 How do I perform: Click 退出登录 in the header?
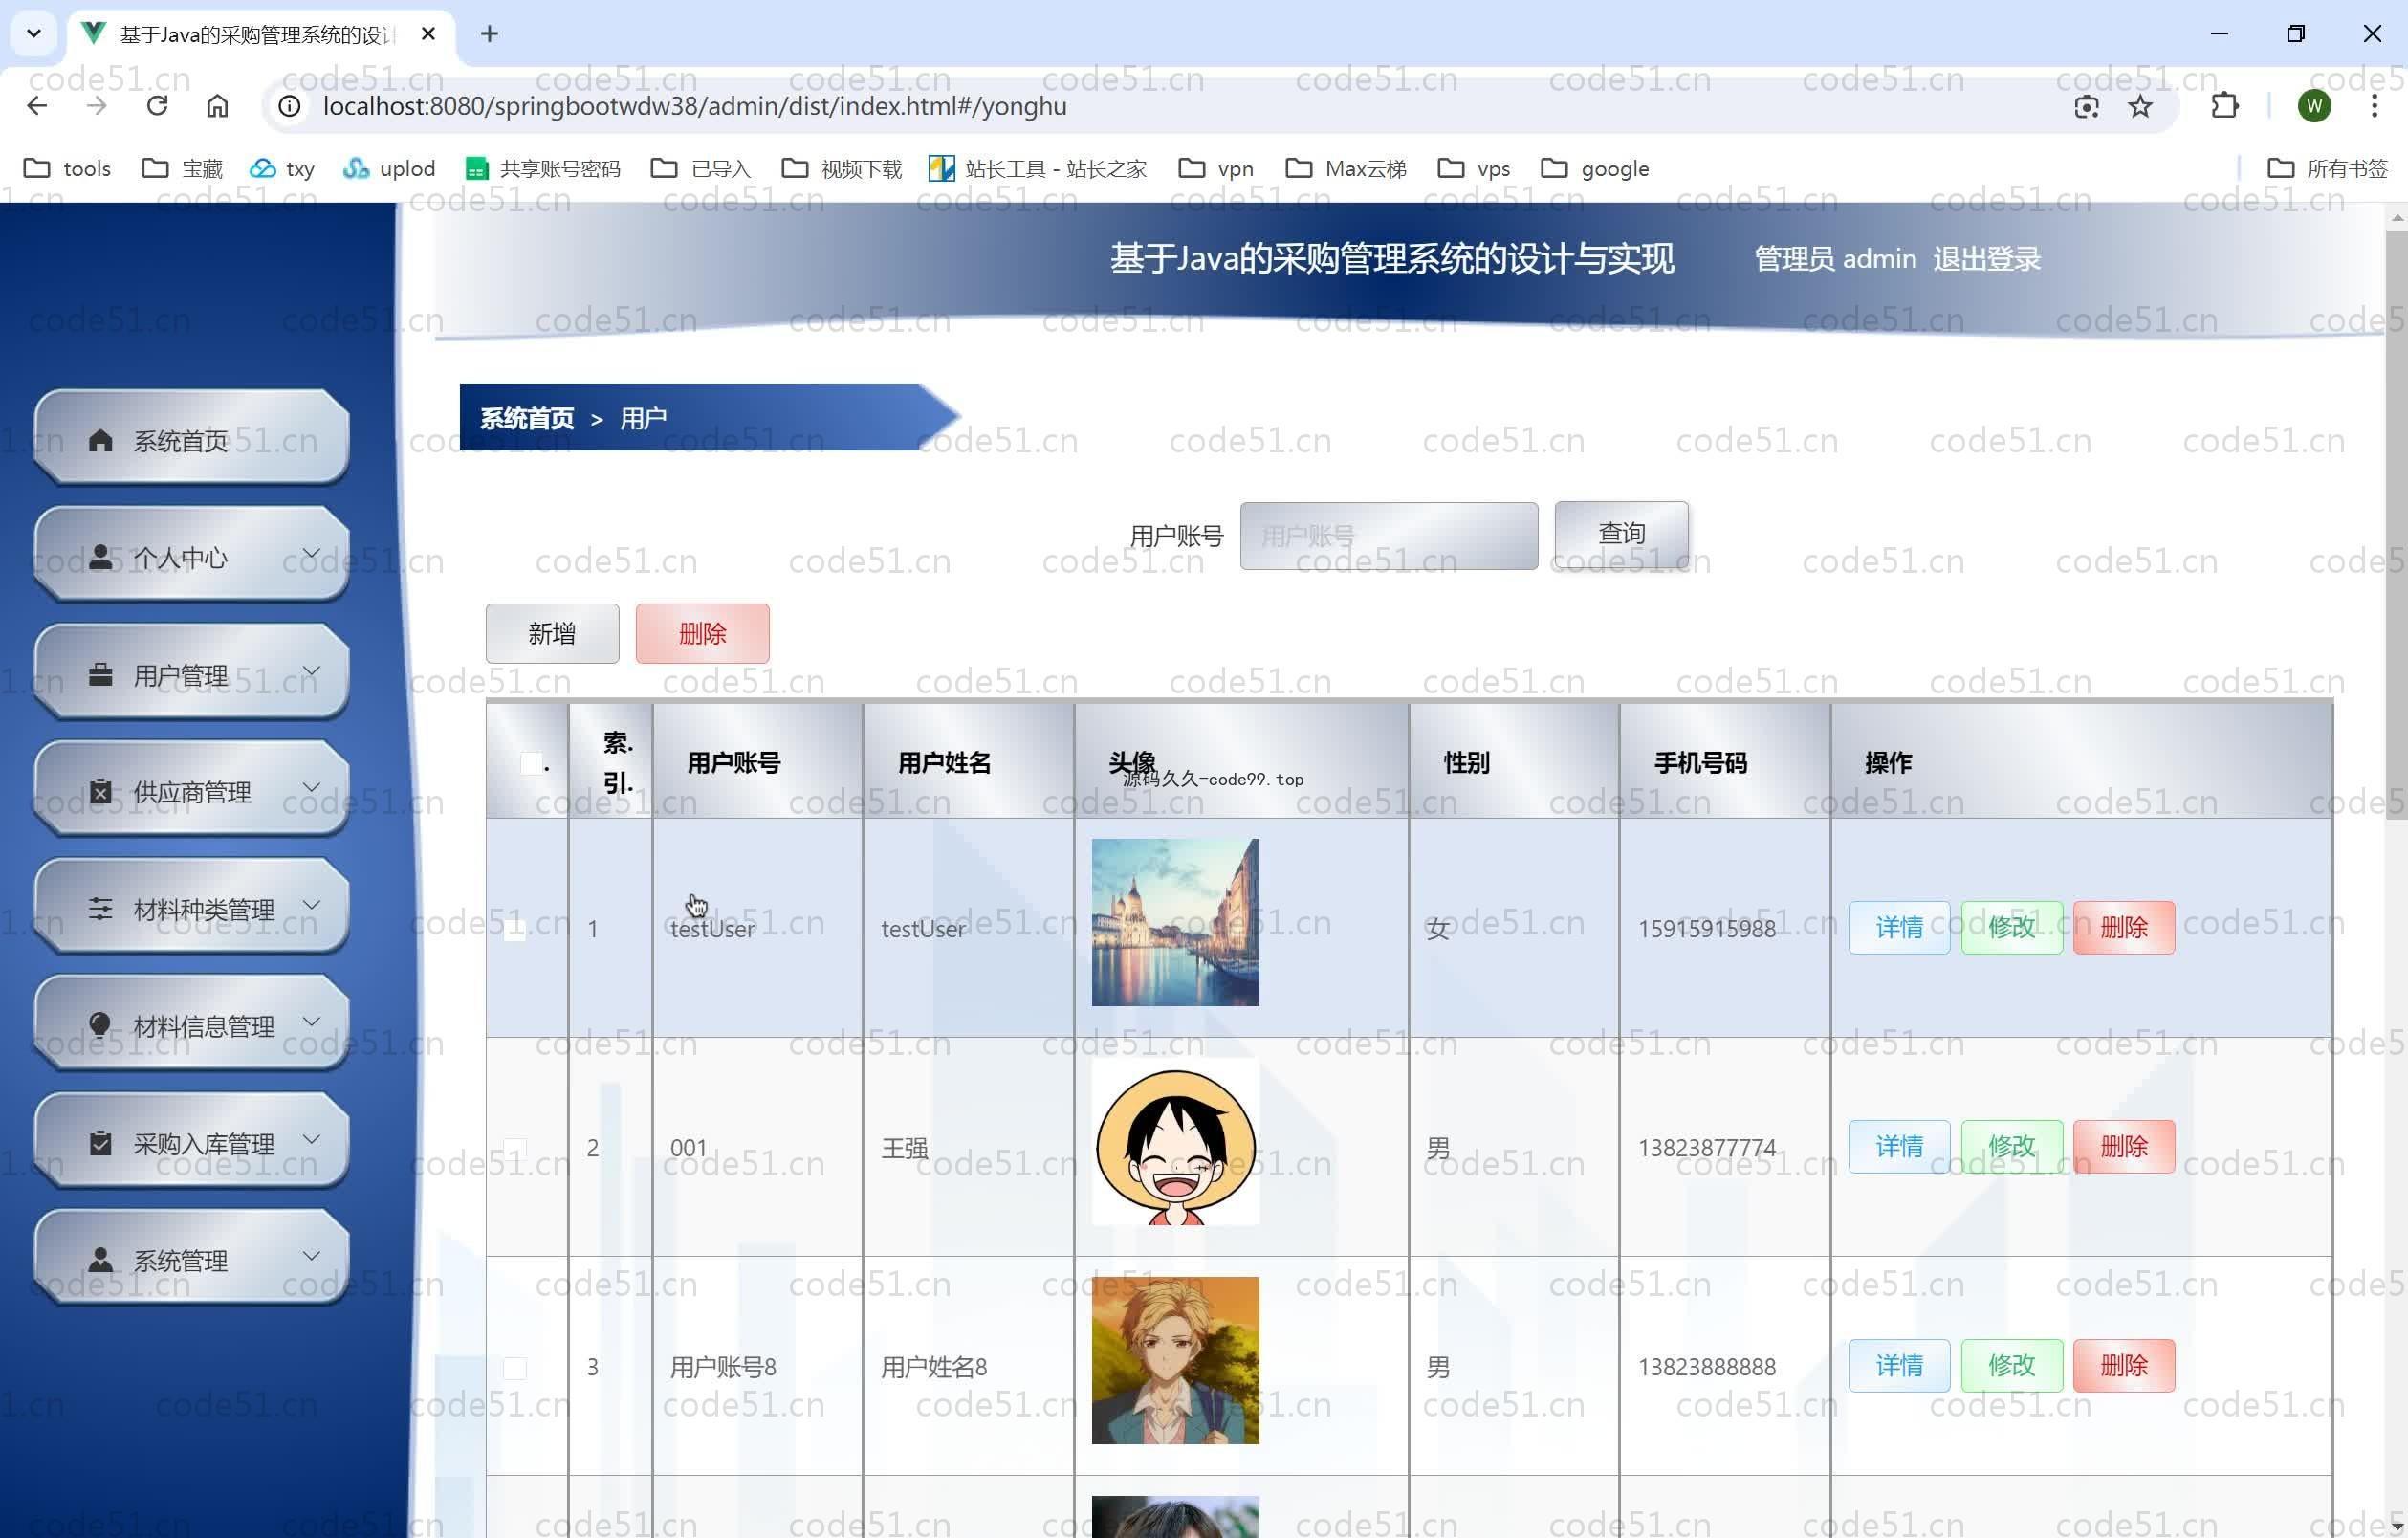coord(1986,259)
